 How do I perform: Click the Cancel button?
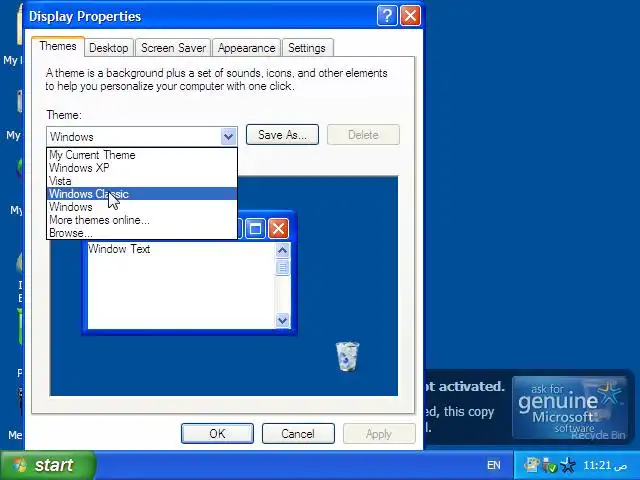298,433
